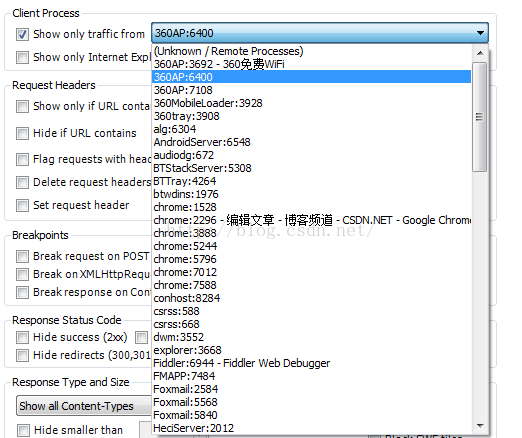Pick 'chrome:3888' process
522x438 pixels.
tap(312, 233)
